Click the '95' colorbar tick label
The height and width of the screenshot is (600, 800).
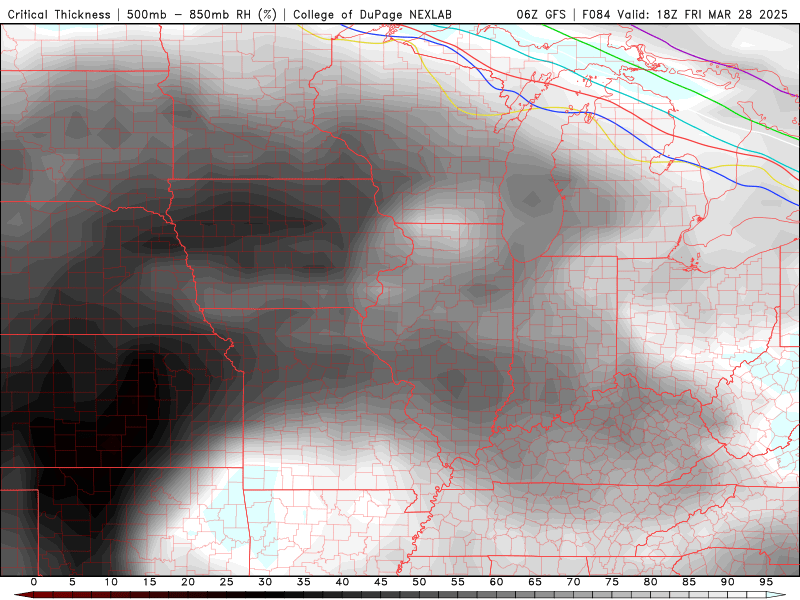(x=766, y=582)
